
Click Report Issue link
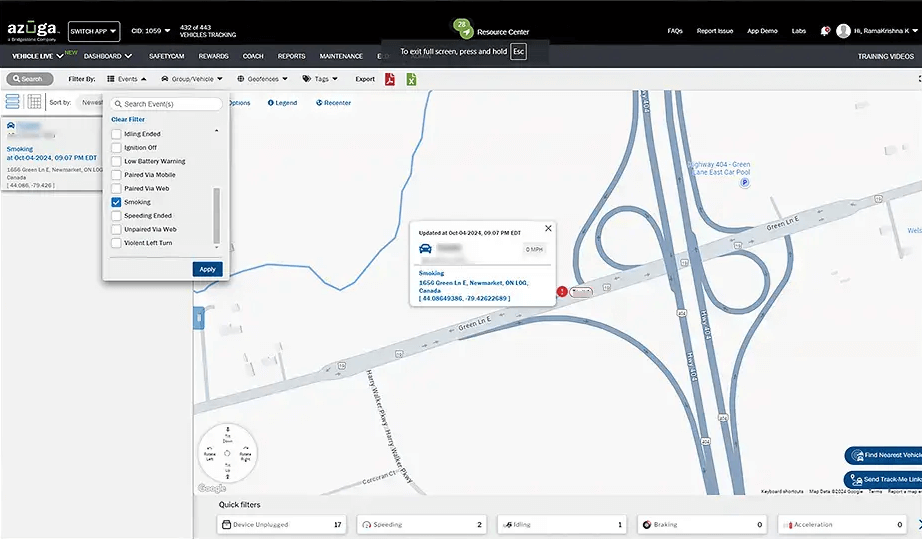click(x=714, y=31)
